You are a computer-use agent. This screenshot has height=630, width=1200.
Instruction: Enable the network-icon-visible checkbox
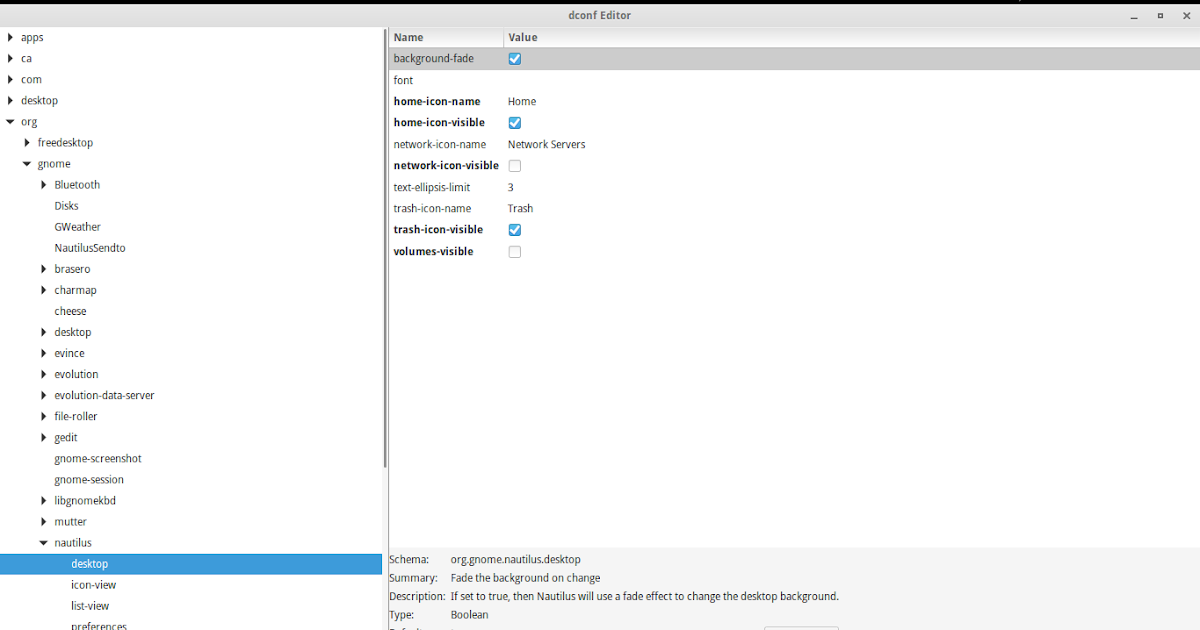pyautogui.click(x=515, y=166)
